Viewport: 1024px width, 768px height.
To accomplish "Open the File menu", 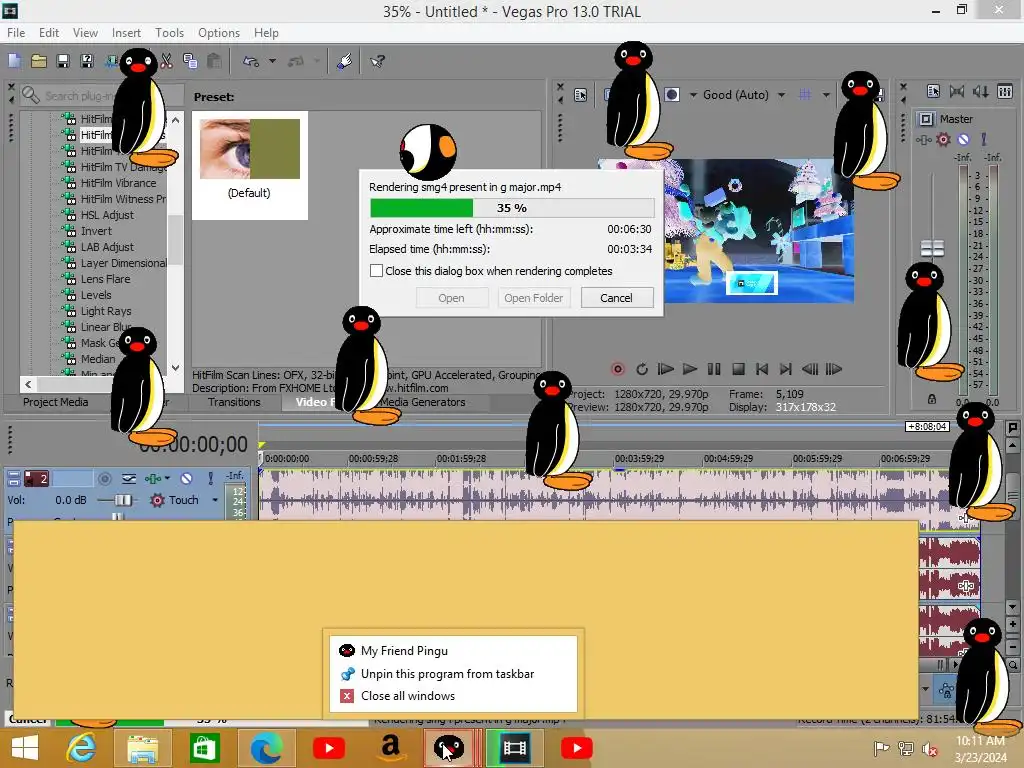I will pos(16,33).
